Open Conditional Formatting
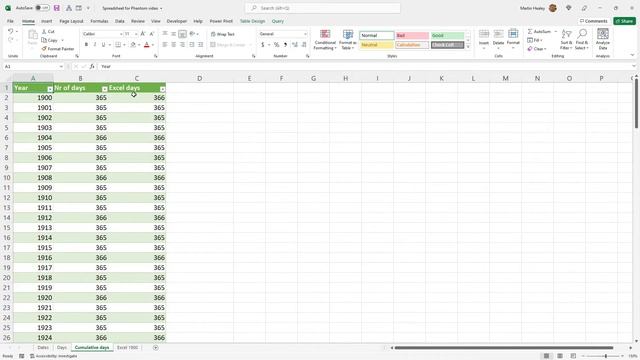640x360 pixels. [325, 40]
